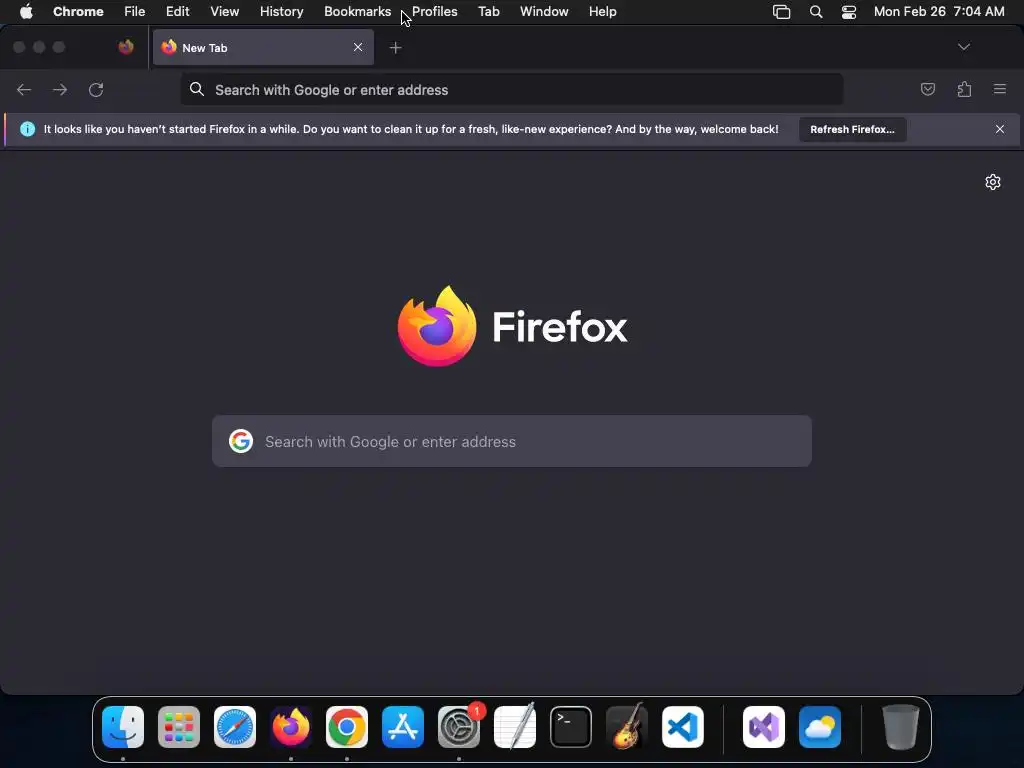Open the History menu
The image size is (1024, 768).
click(281, 12)
